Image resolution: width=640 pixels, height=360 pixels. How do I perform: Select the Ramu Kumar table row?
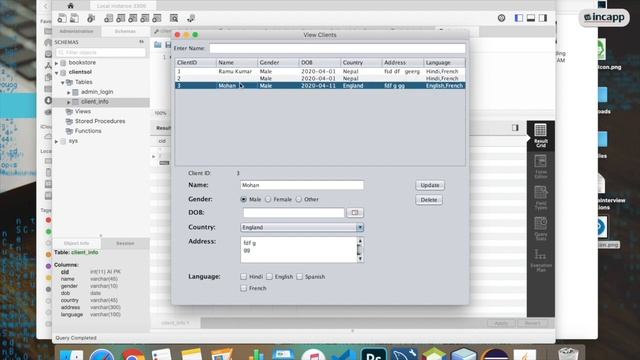click(320, 71)
